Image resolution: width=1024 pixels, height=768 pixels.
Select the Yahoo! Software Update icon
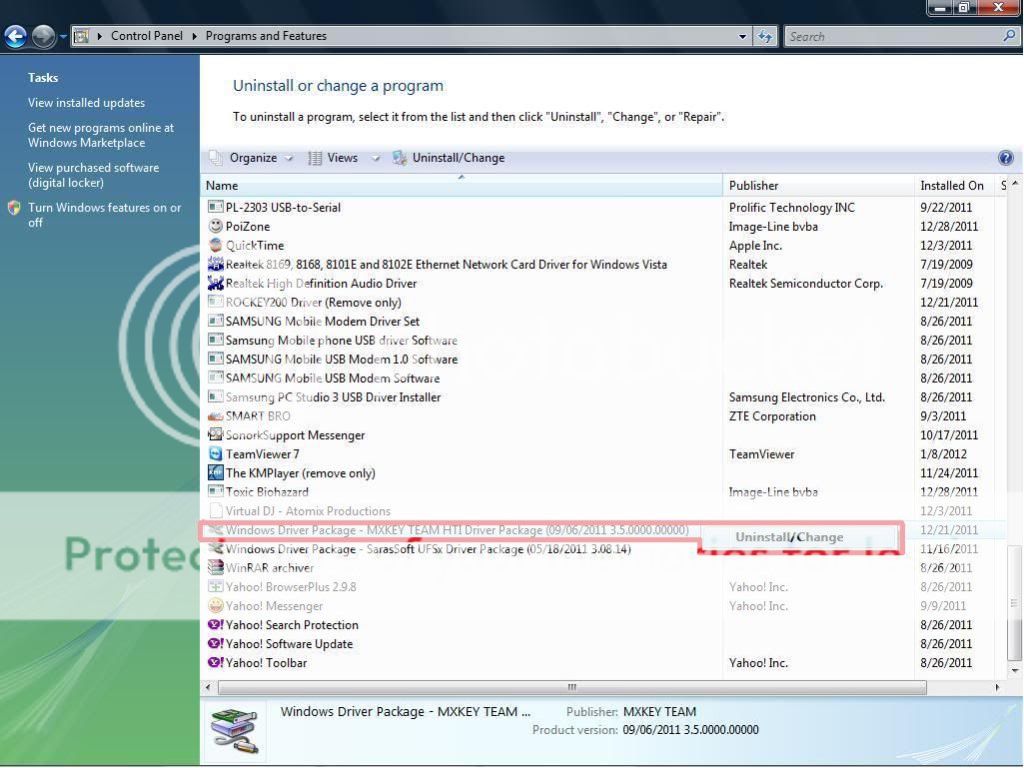pyautogui.click(x=215, y=643)
